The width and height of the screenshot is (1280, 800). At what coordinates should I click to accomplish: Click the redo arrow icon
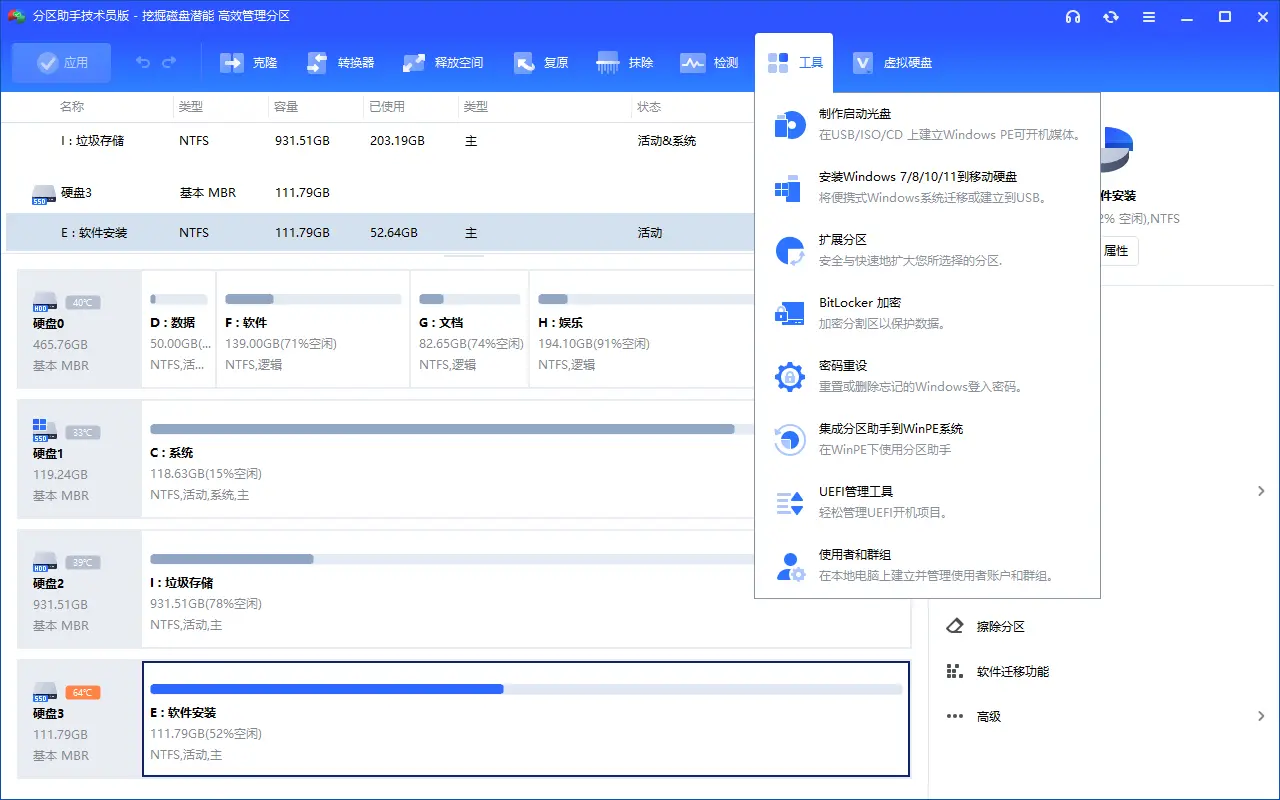169,63
